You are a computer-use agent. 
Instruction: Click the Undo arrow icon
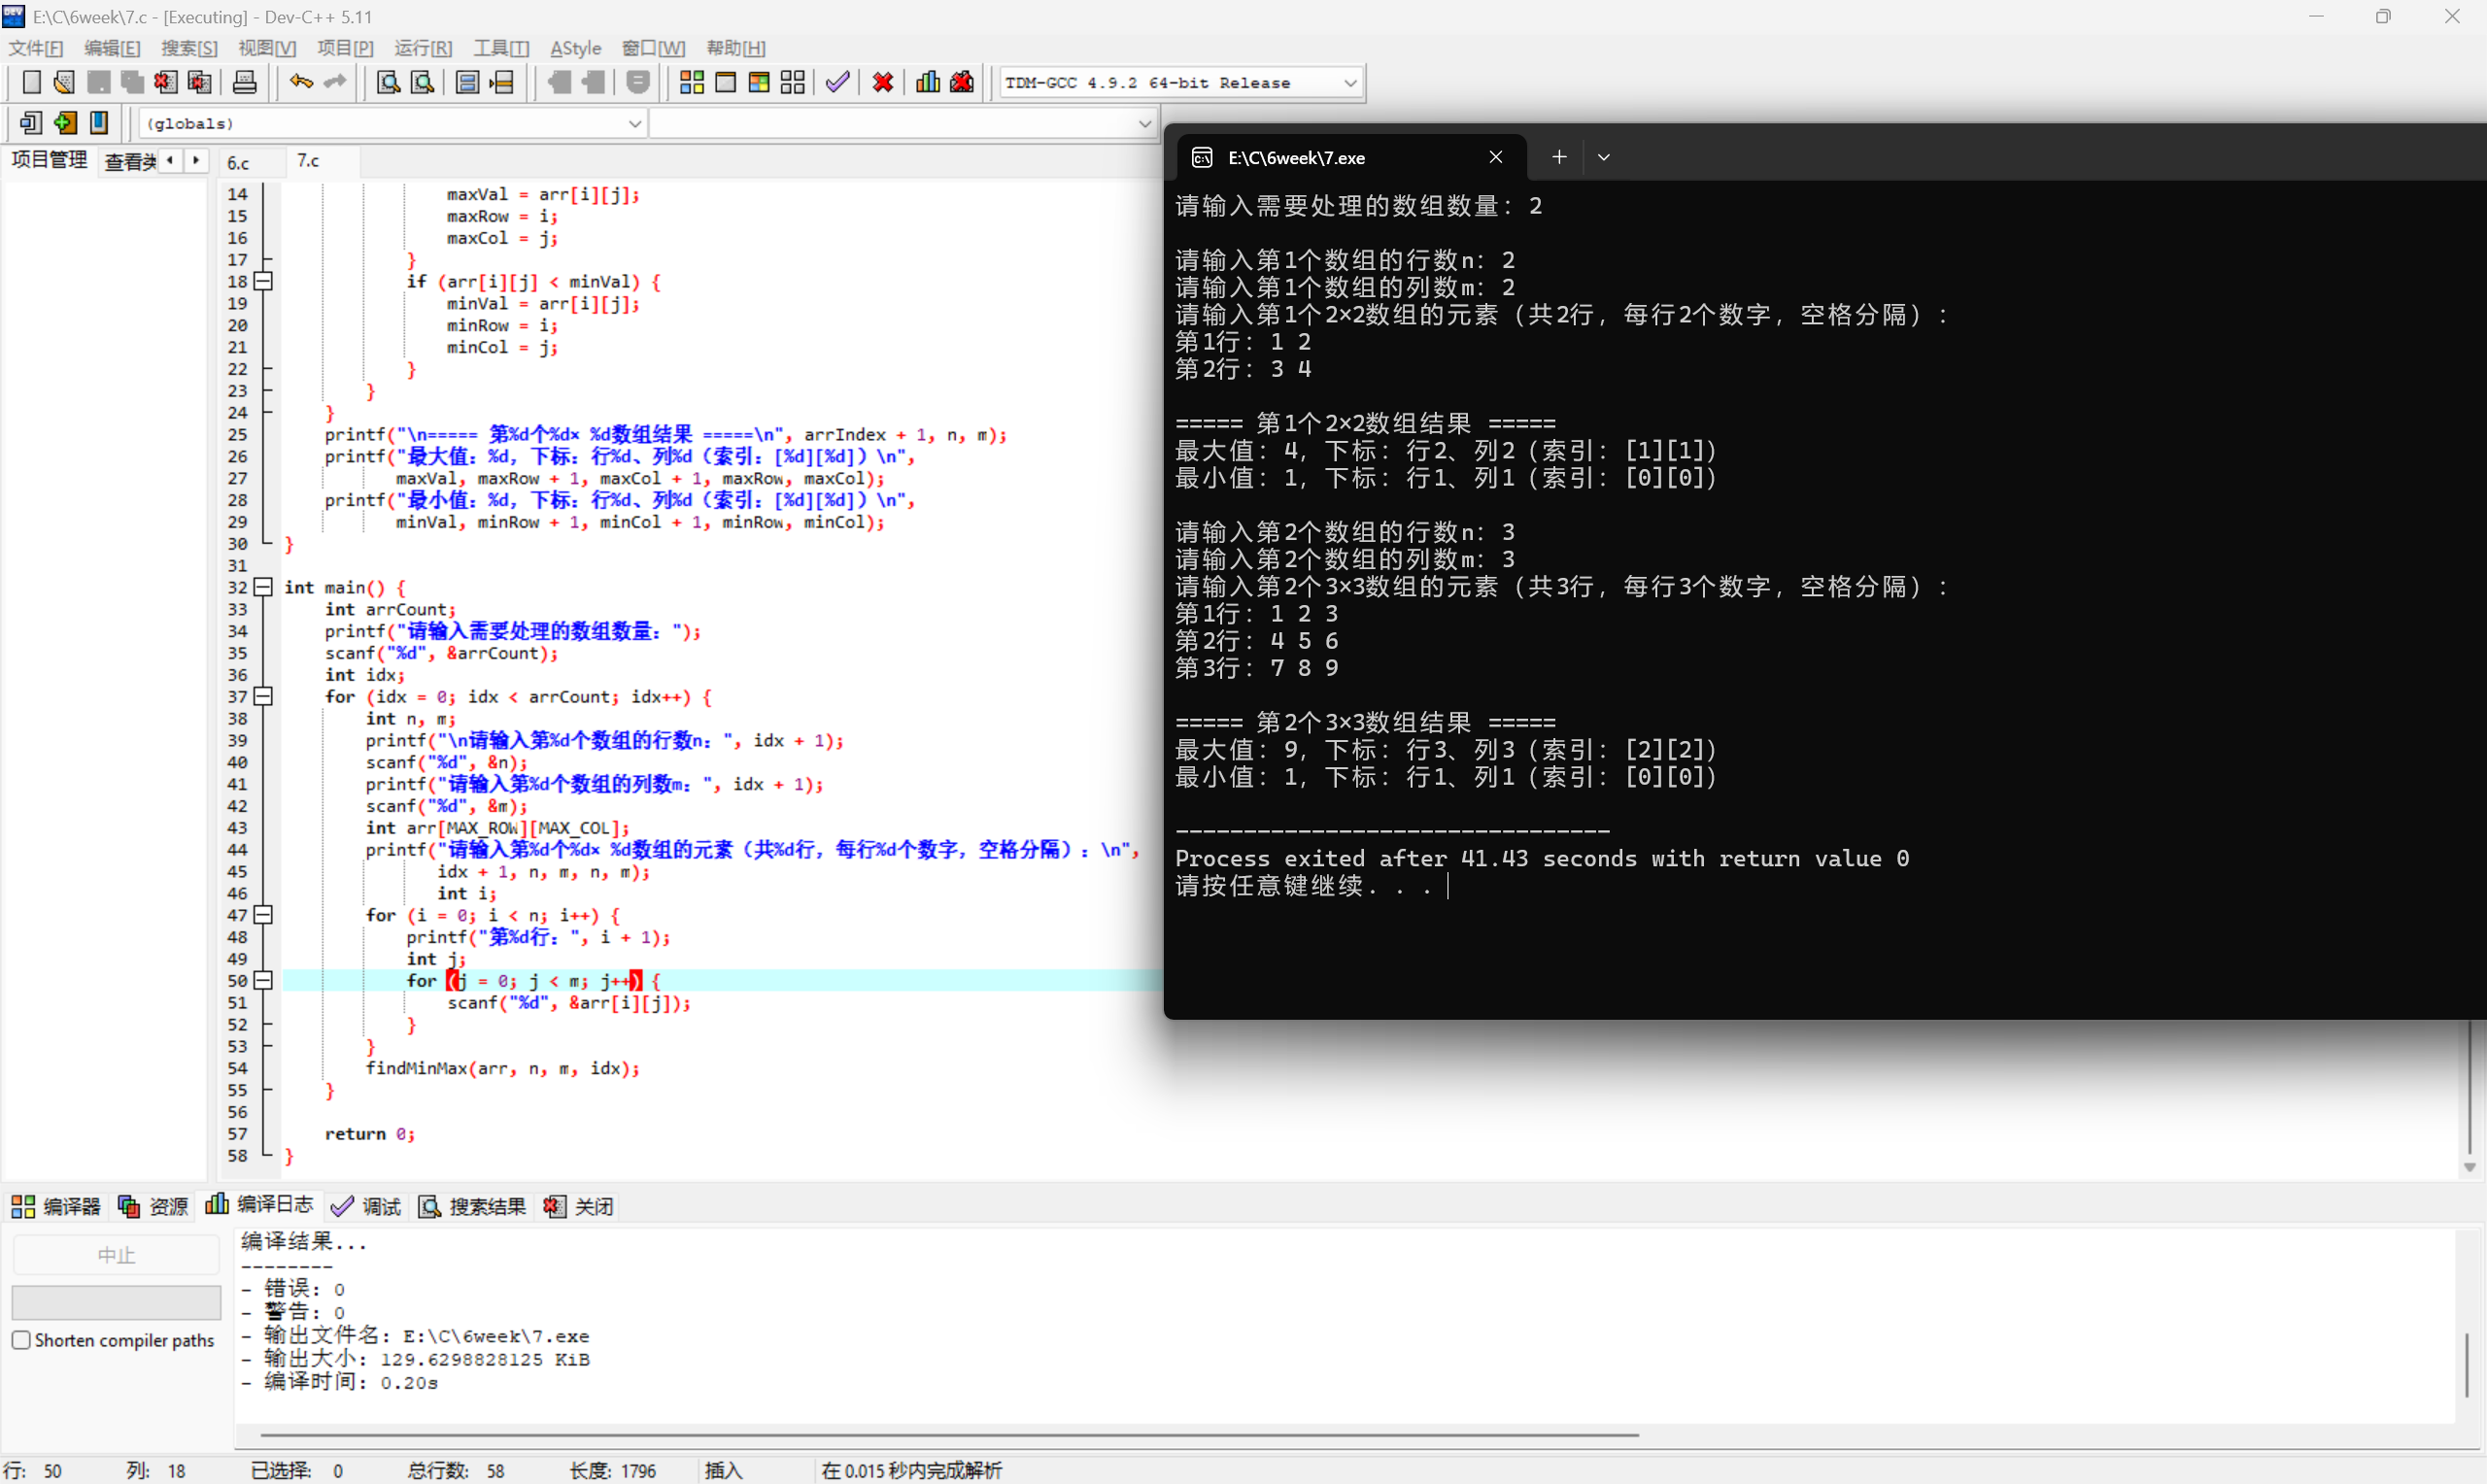(x=300, y=83)
